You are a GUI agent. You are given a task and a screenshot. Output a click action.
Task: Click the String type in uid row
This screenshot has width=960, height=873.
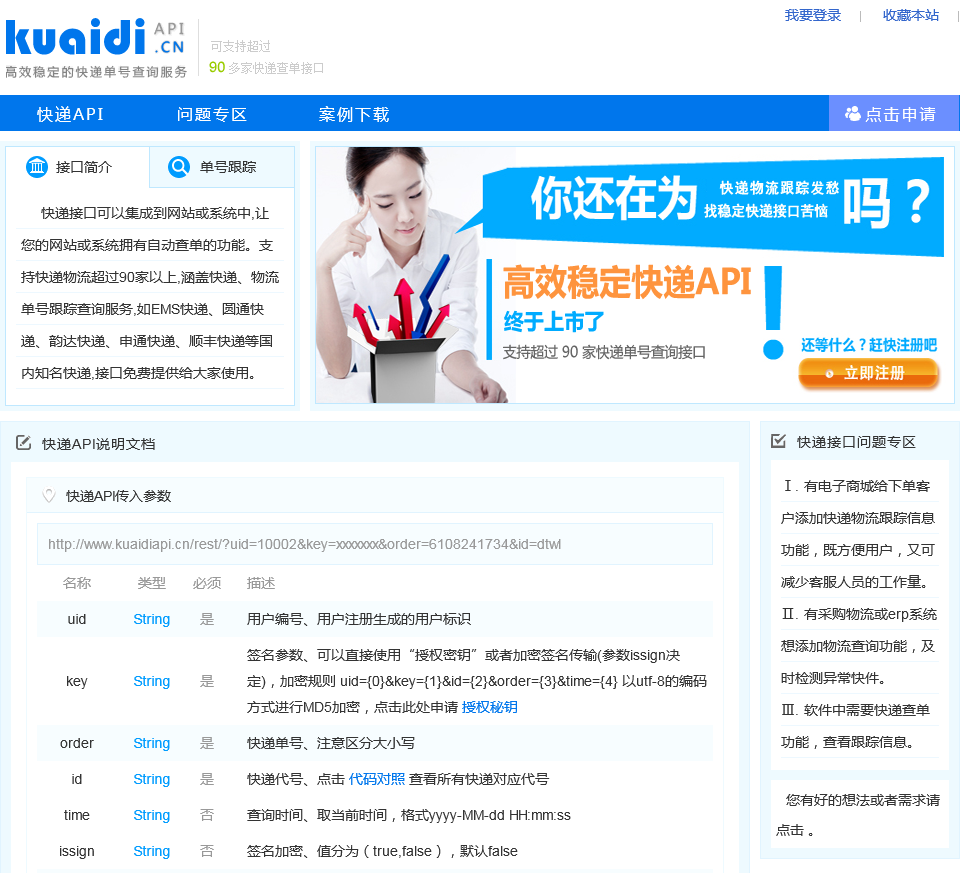[x=152, y=619]
